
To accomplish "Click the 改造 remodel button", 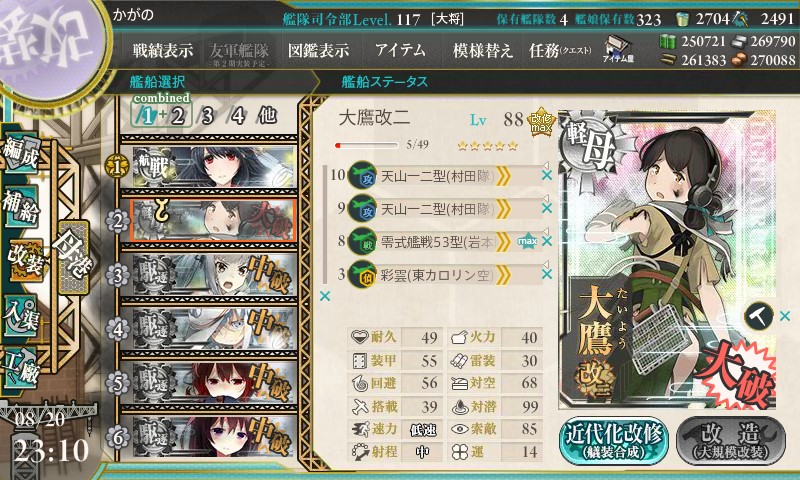I will coord(731,441).
